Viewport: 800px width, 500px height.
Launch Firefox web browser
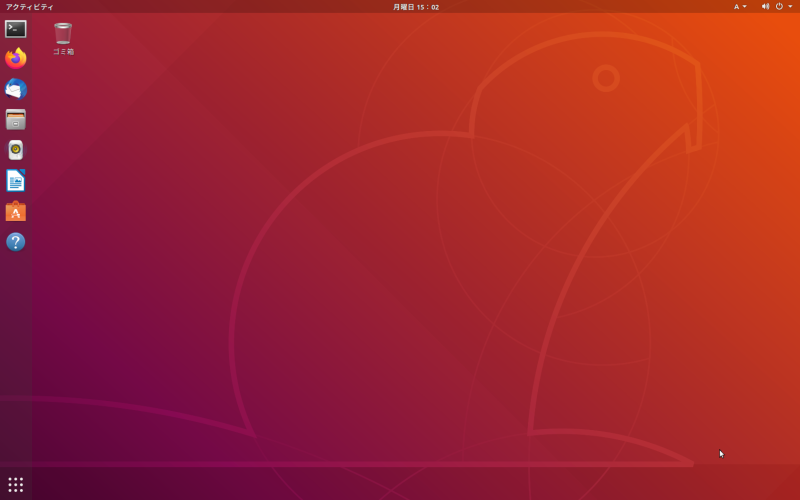[x=15, y=59]
